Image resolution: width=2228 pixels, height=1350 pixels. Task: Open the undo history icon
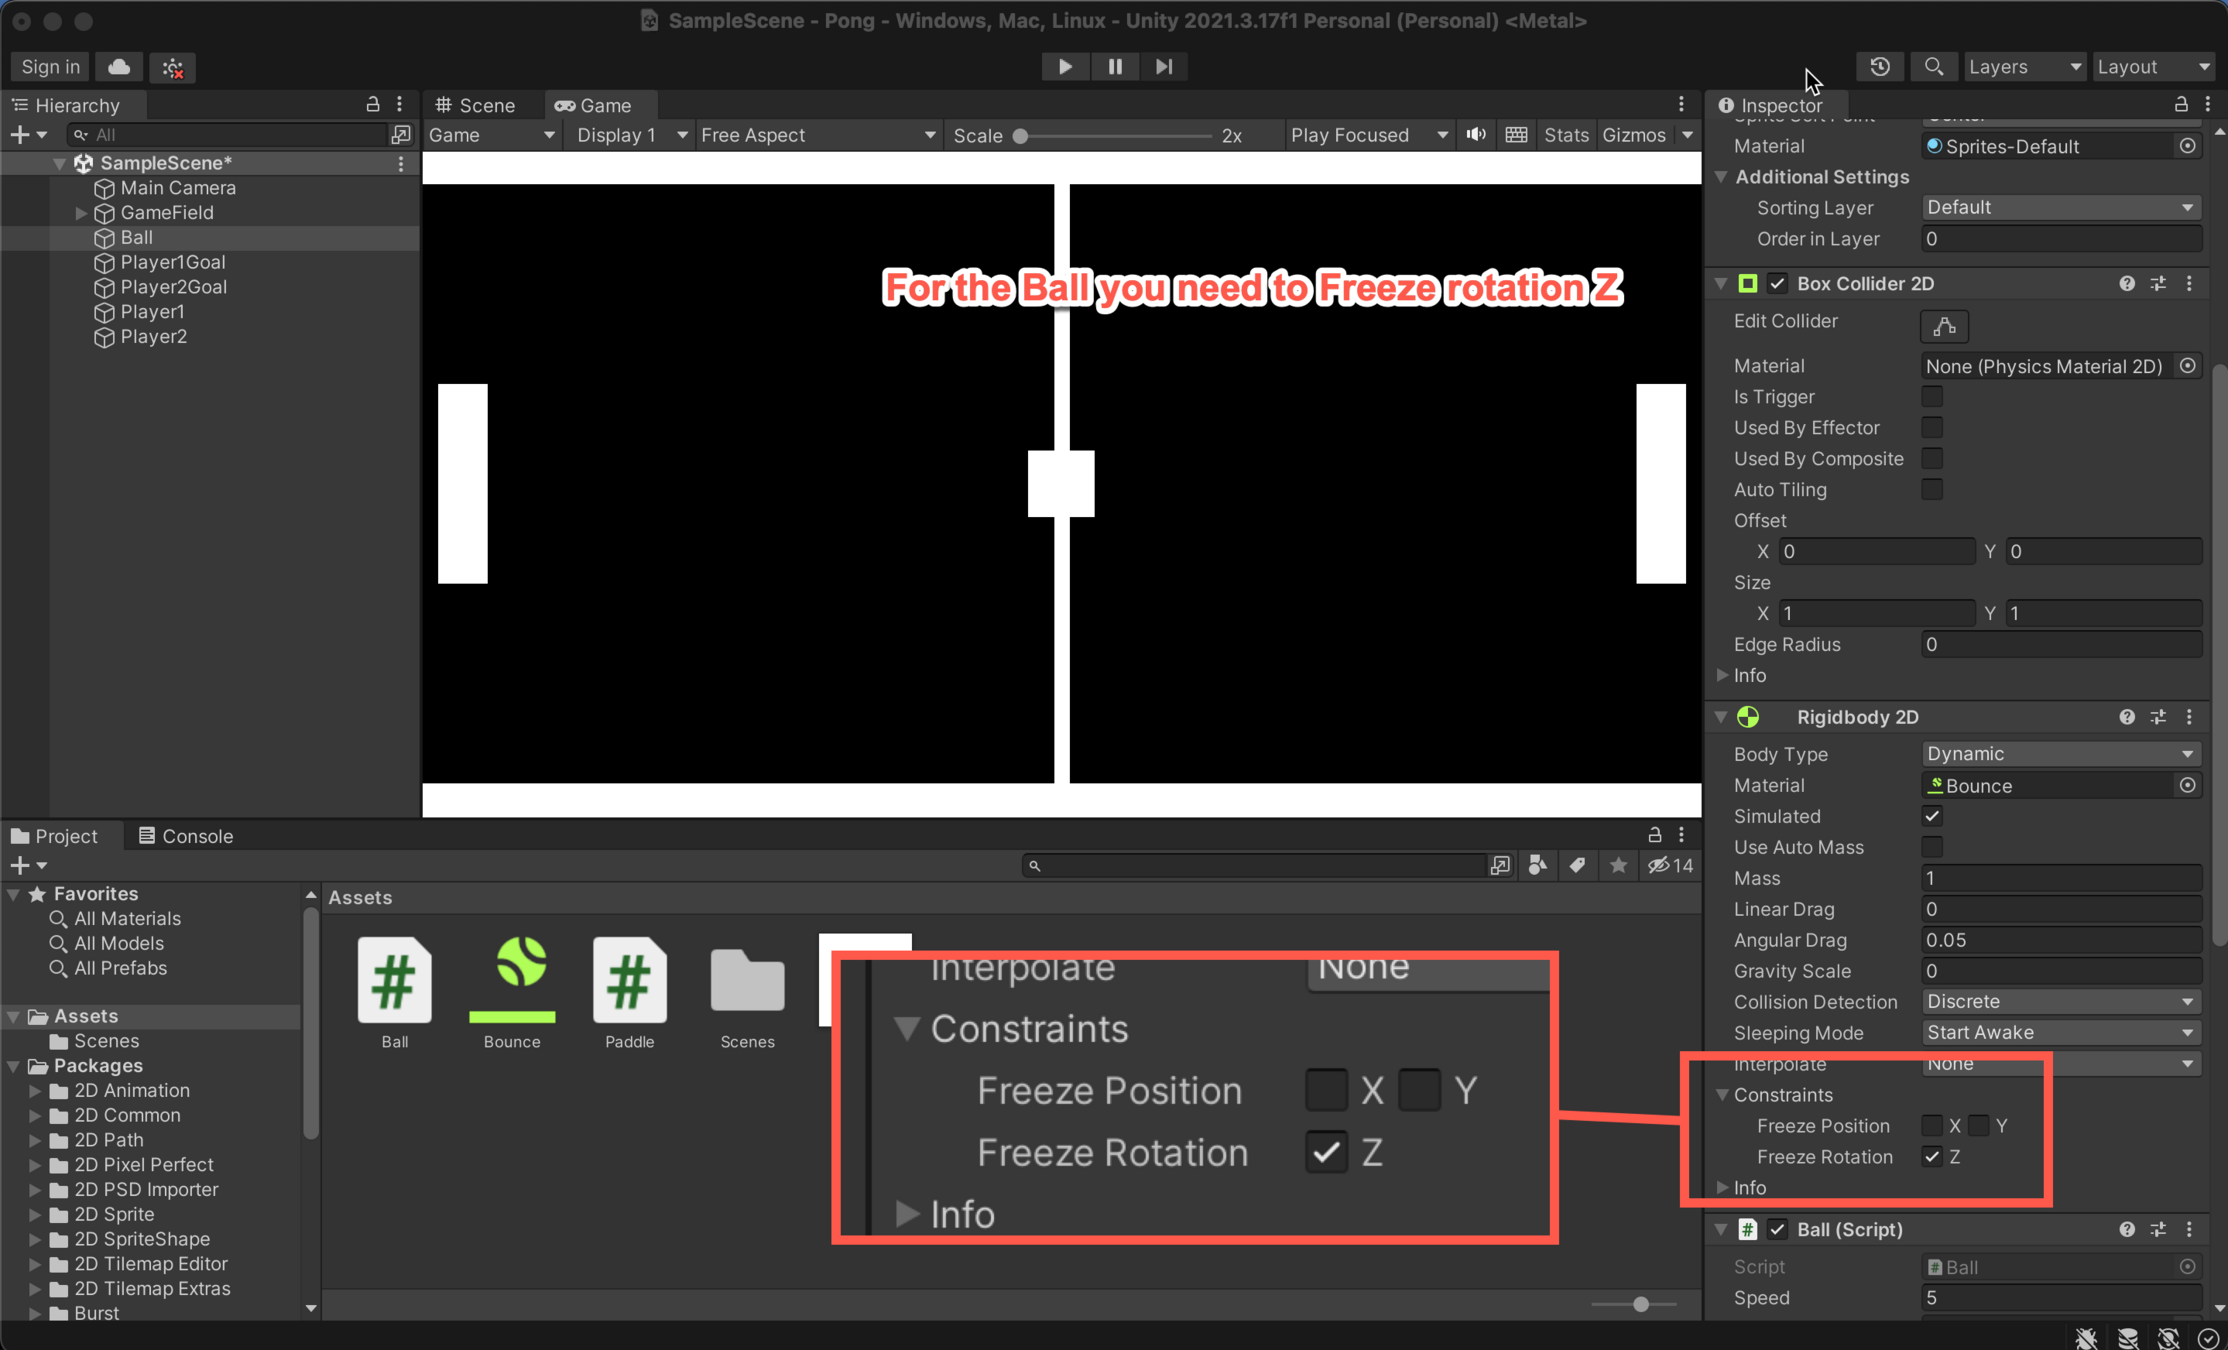[x=1880, y=67]
